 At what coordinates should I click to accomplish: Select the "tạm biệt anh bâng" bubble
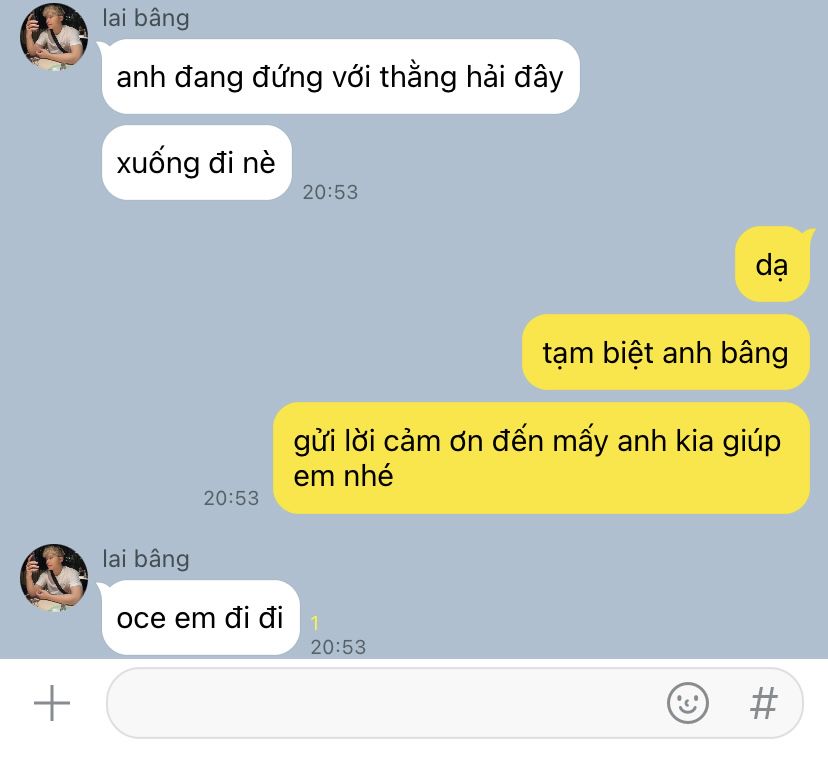(x=666, y=352)
